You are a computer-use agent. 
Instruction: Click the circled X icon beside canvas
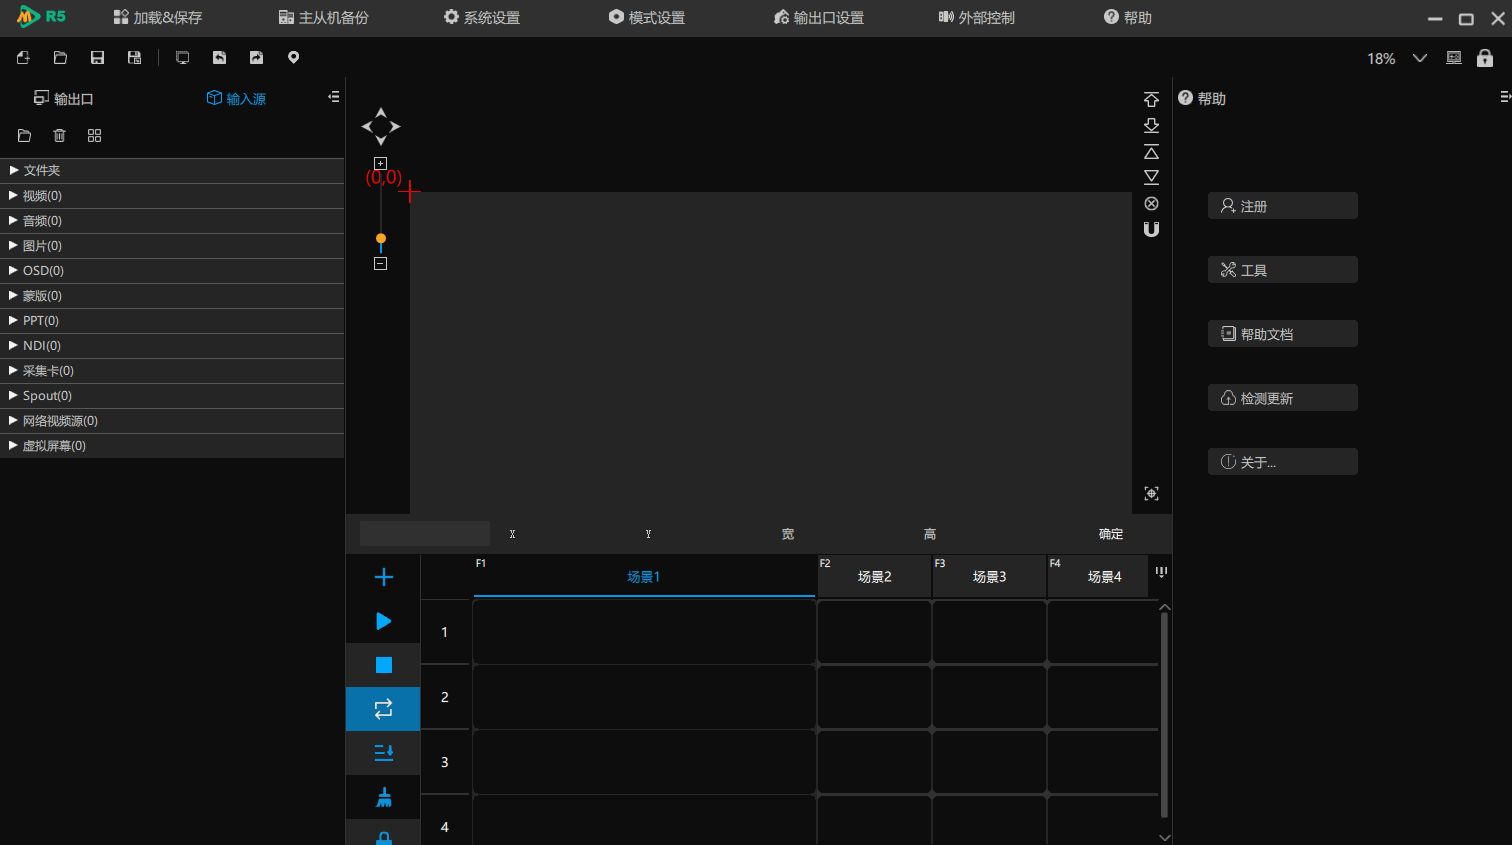(1151, 203)
